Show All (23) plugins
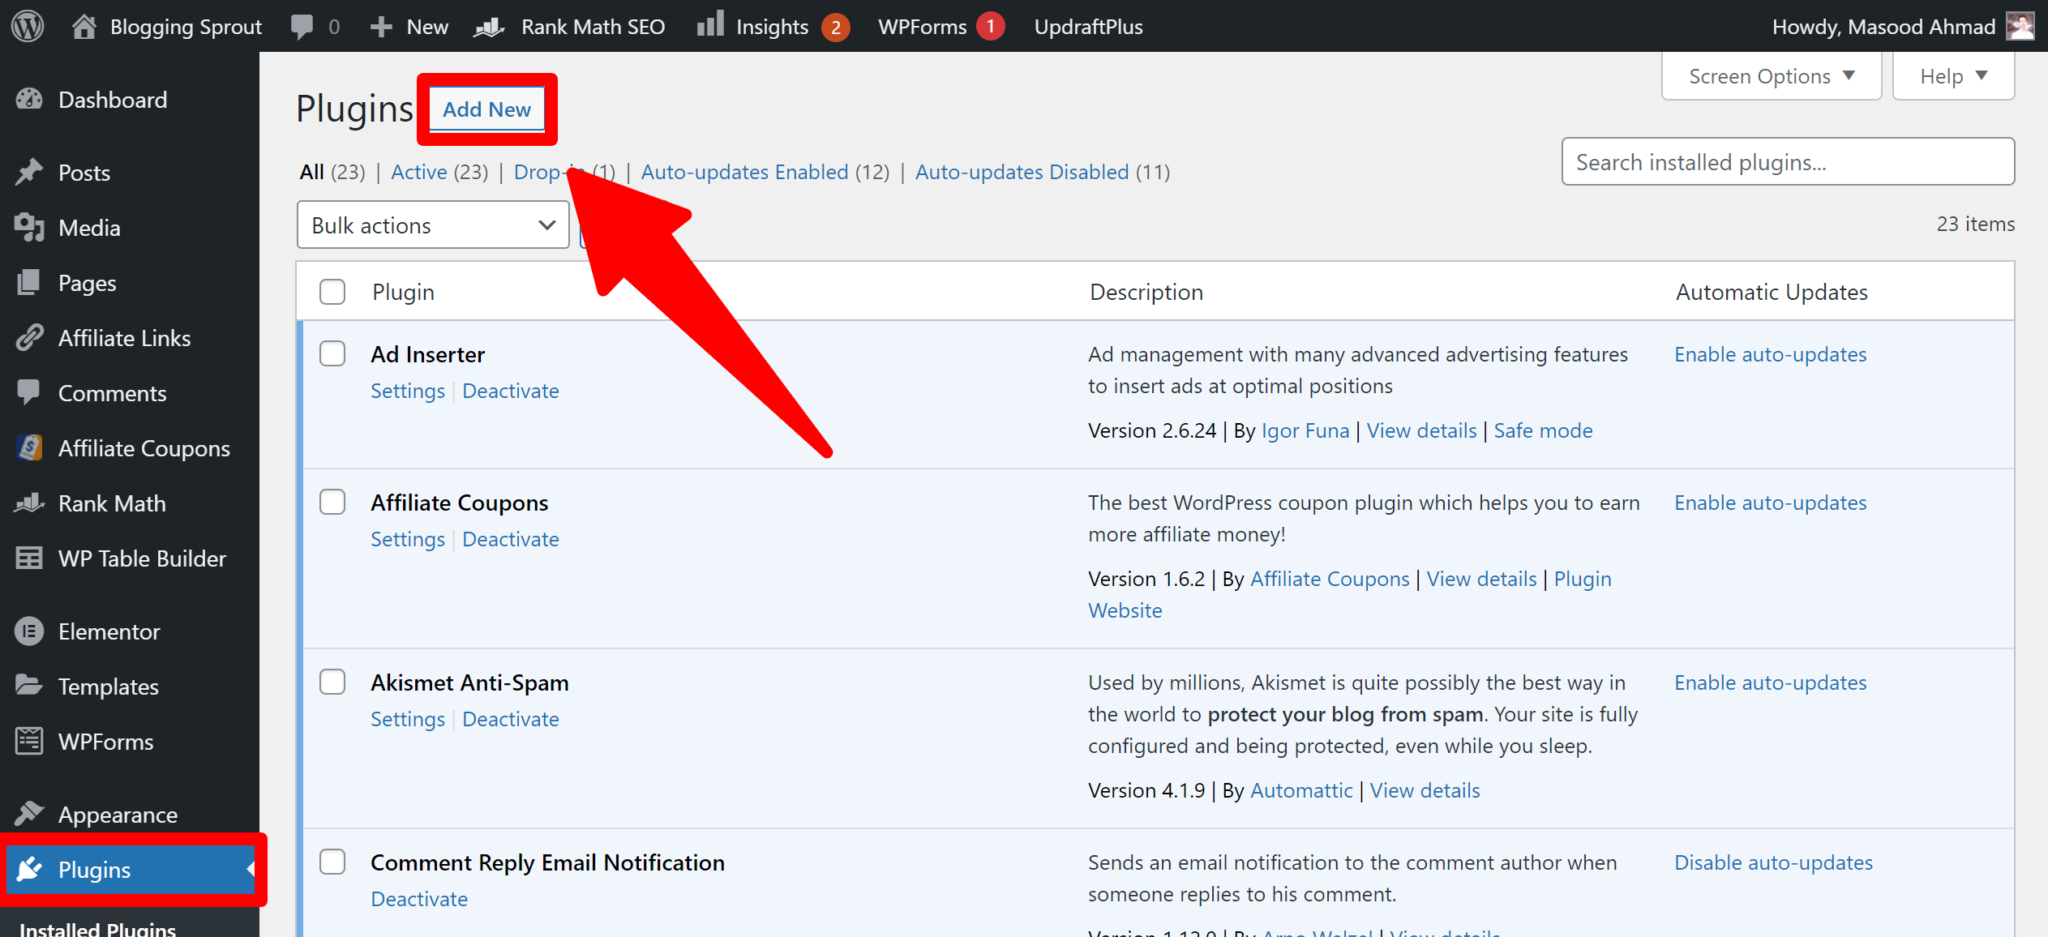The width and height of the screenshot is (2048, 937). (332, 172)
